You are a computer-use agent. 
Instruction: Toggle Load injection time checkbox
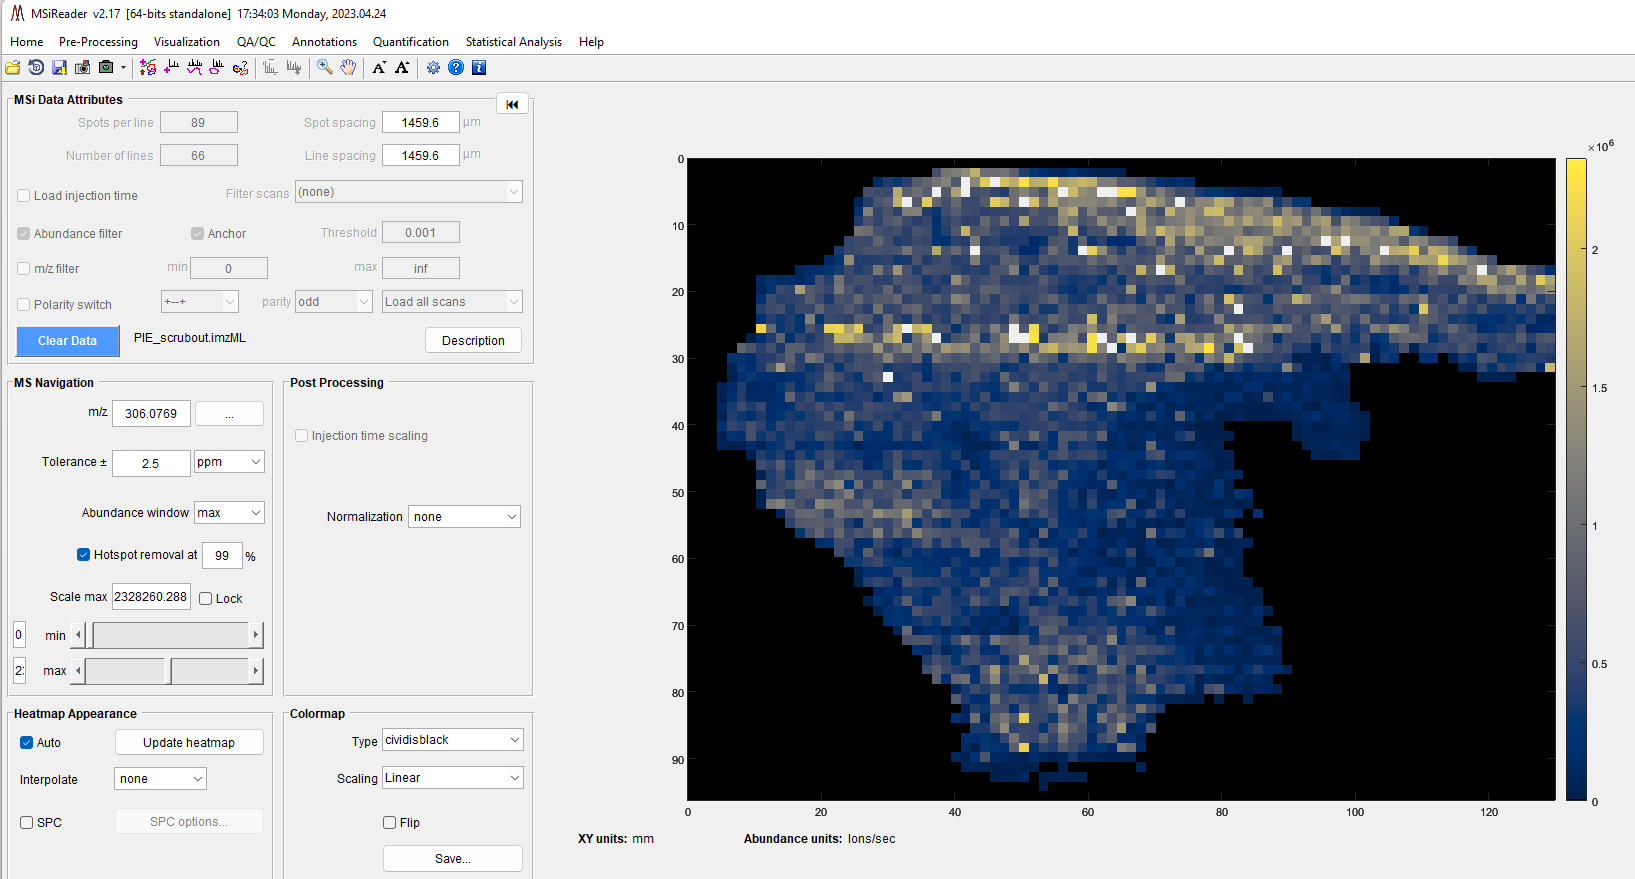[24, 196]
